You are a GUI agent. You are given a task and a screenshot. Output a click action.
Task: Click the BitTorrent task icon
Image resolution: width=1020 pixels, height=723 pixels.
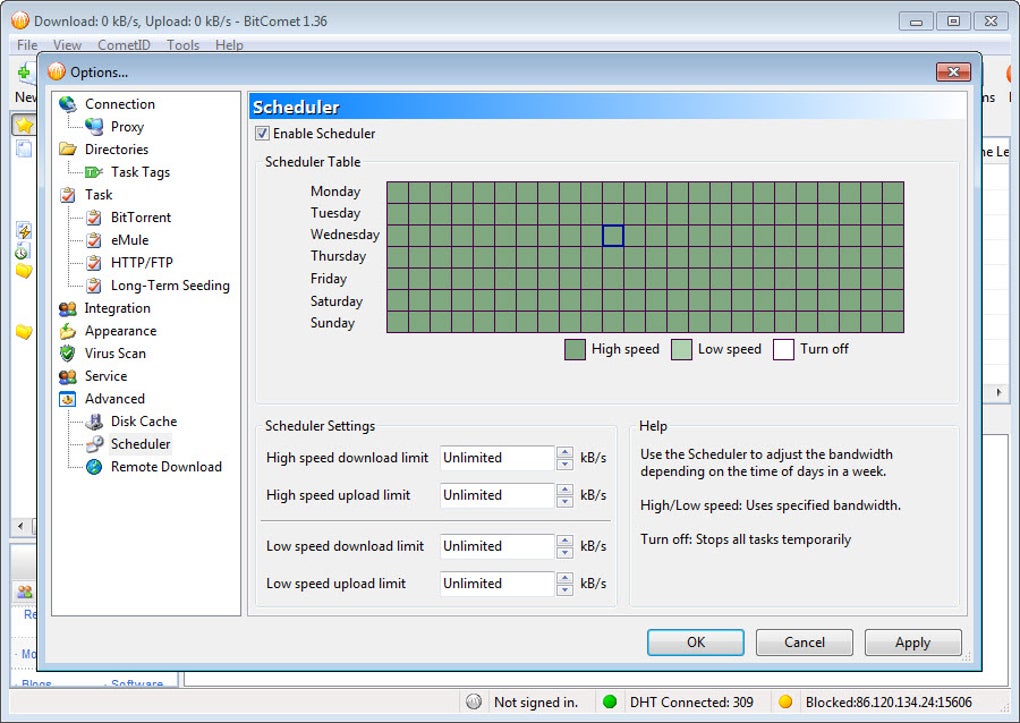pyautogui.click(x=94, y=217)
